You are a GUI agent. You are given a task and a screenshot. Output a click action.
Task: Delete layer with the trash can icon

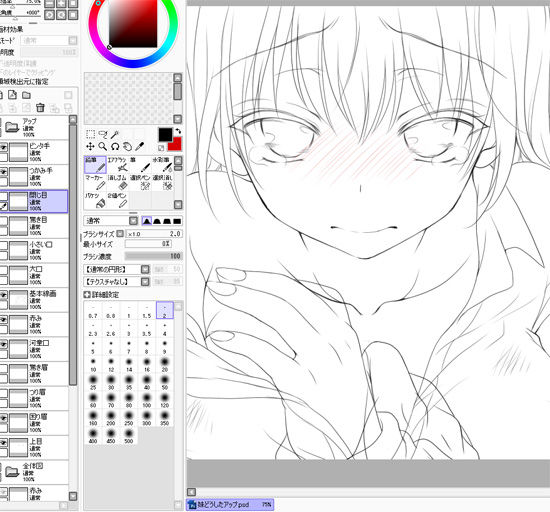(x=40, y=108)
